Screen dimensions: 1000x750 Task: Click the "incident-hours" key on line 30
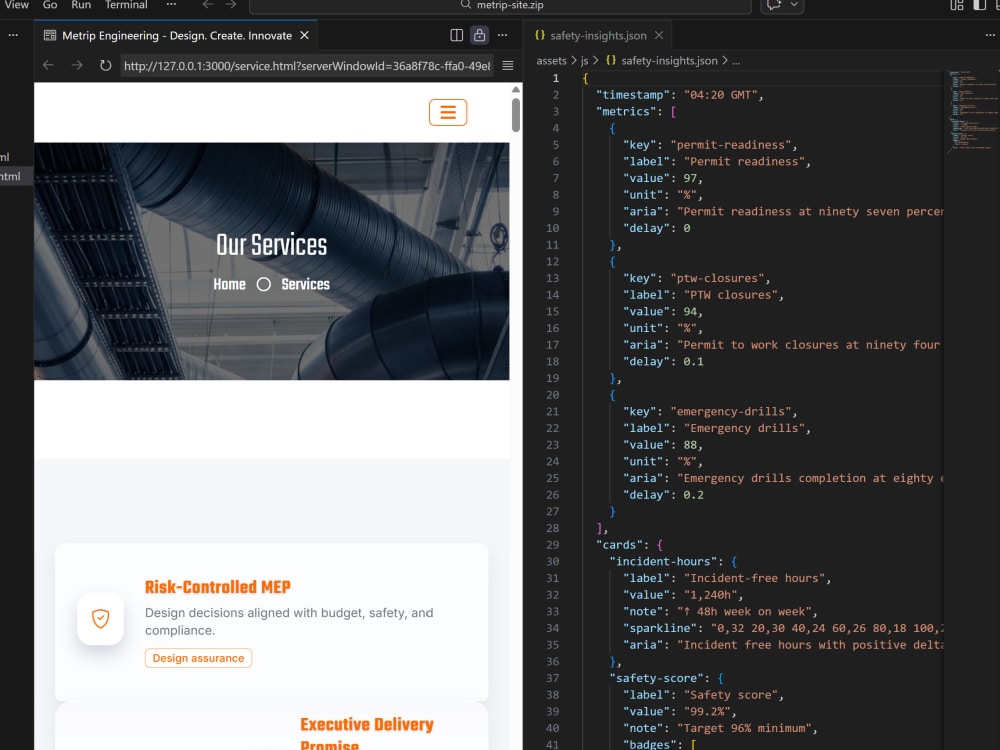[663, 561]
